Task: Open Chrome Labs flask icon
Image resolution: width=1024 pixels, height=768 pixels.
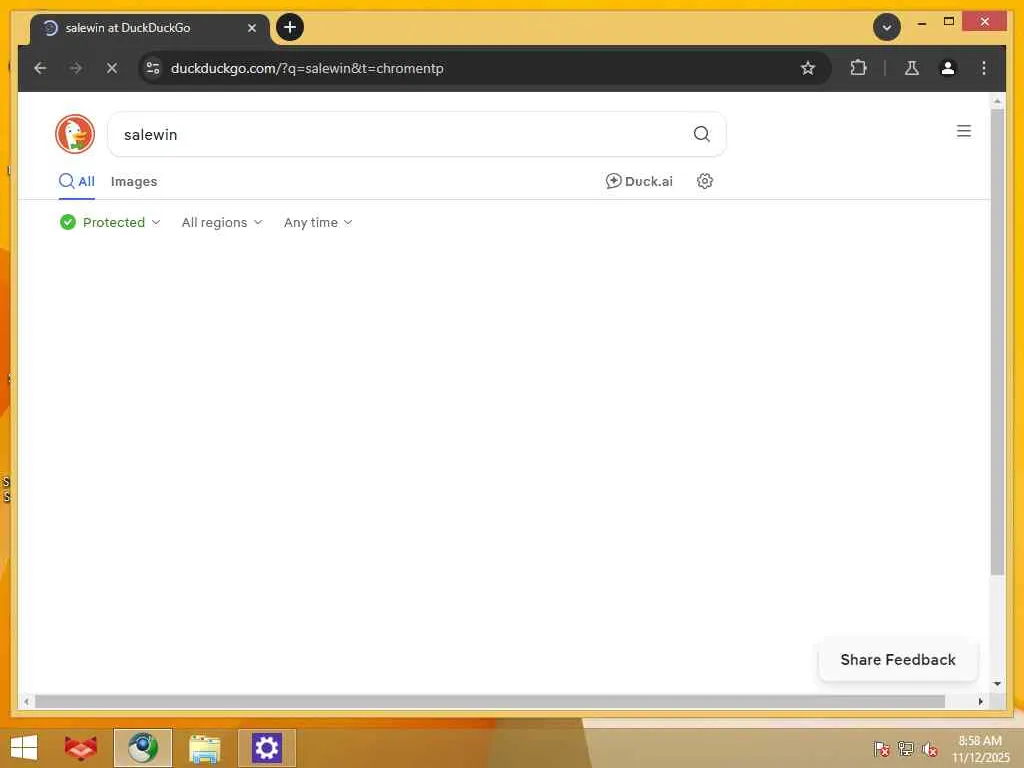Action: coord(912,68)
